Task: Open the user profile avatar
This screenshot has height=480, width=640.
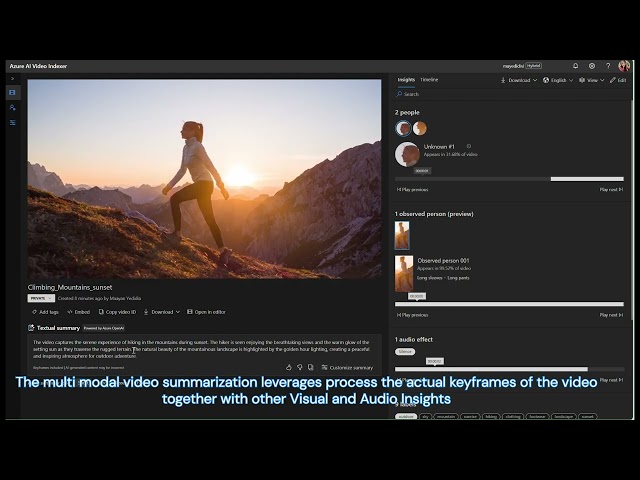Action: [624, 66]
